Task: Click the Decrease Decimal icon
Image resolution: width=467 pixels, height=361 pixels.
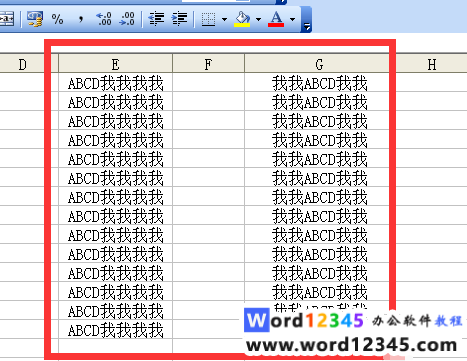Action: point(127,19)
